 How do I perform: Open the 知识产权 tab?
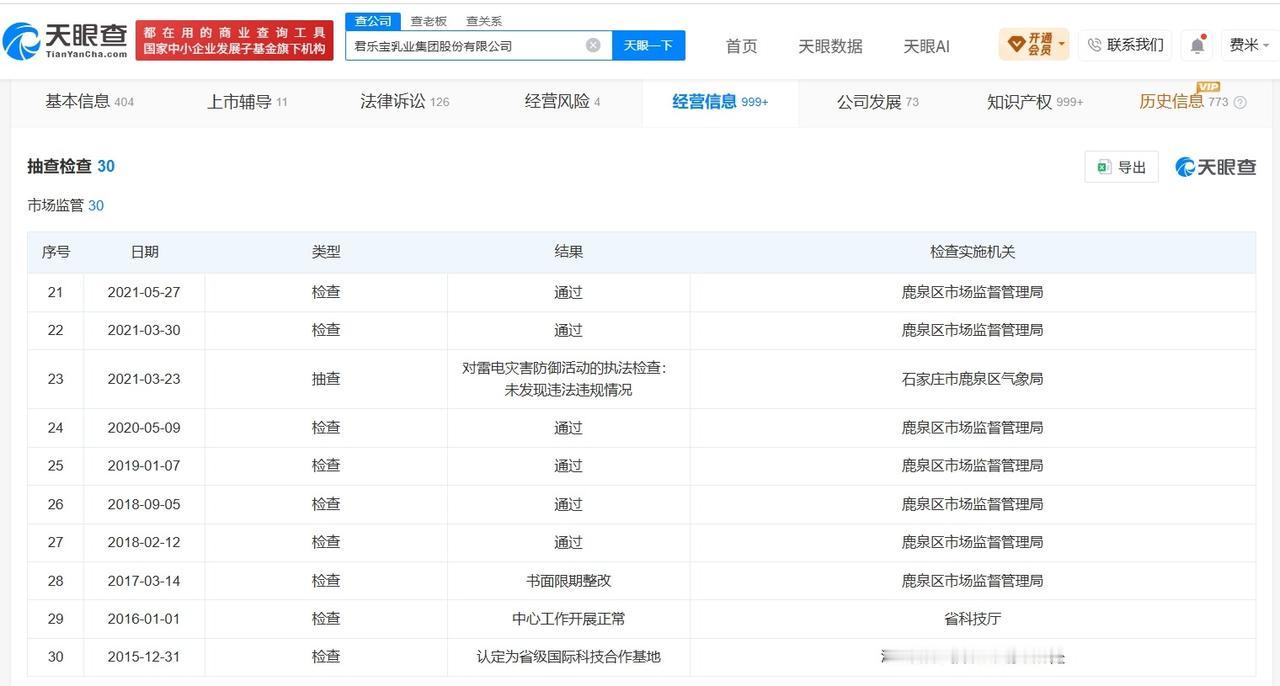coord(1034,101)
